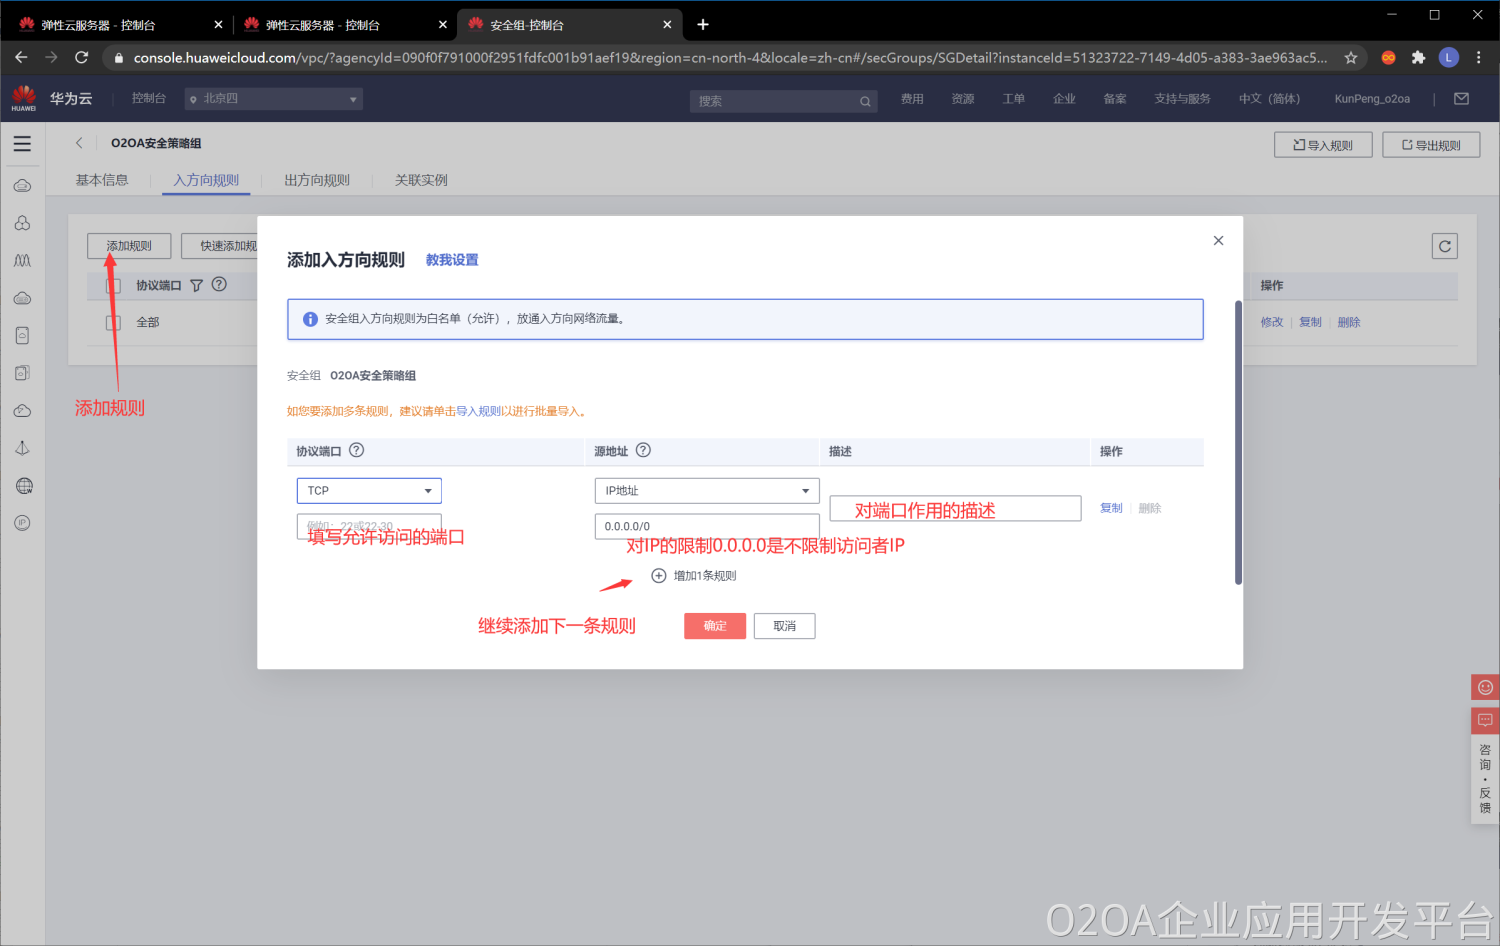Open the 费用 menu in the top bar

[x=912, y=99]
